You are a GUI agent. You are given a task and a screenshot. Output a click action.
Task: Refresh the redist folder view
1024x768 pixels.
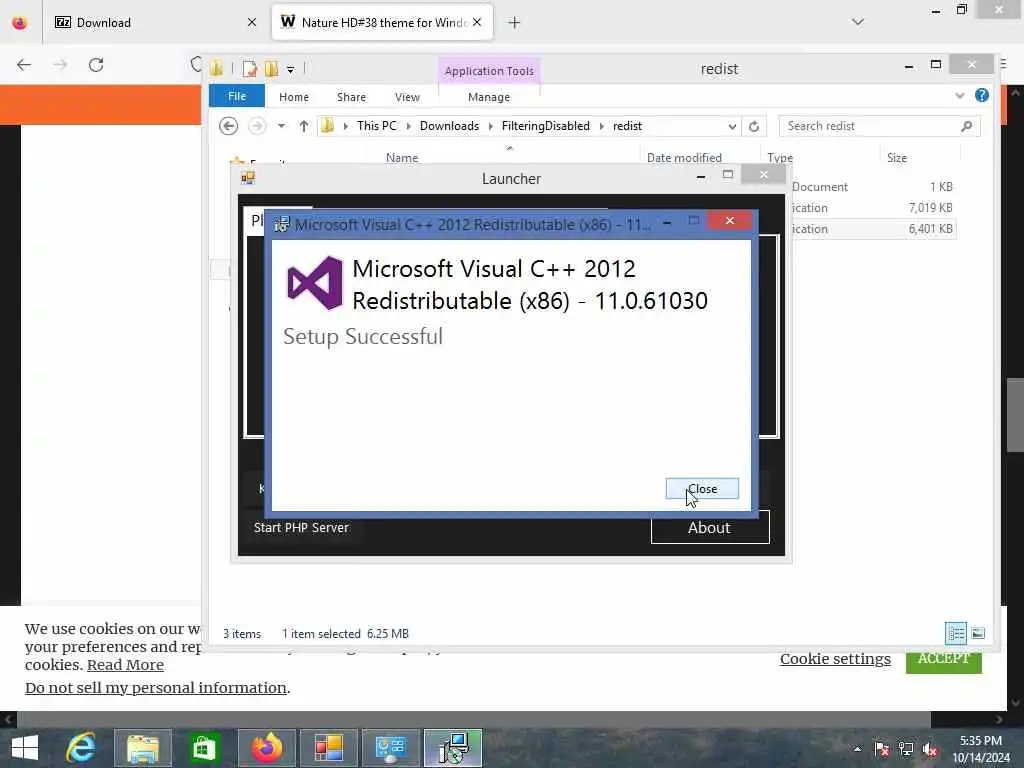click(754, 126)
